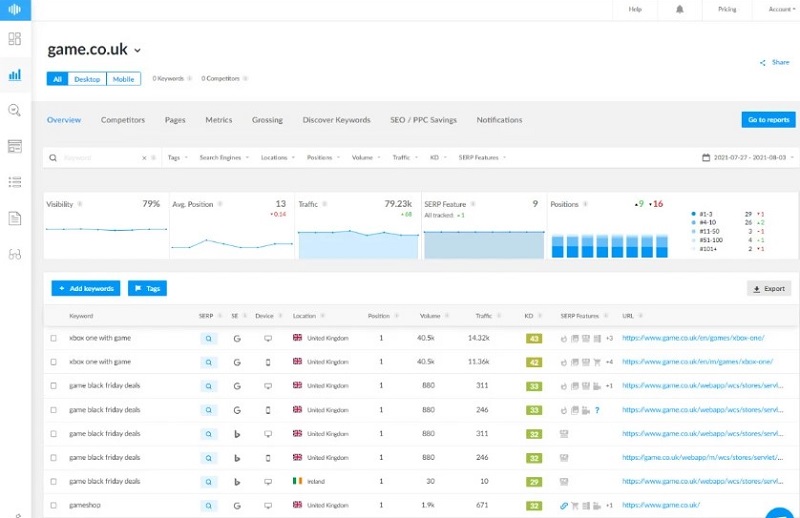Viewport: 800px width, 518px height.
Task: Open SERP view for the 'gameshop' row
Action: click(209, 506)
